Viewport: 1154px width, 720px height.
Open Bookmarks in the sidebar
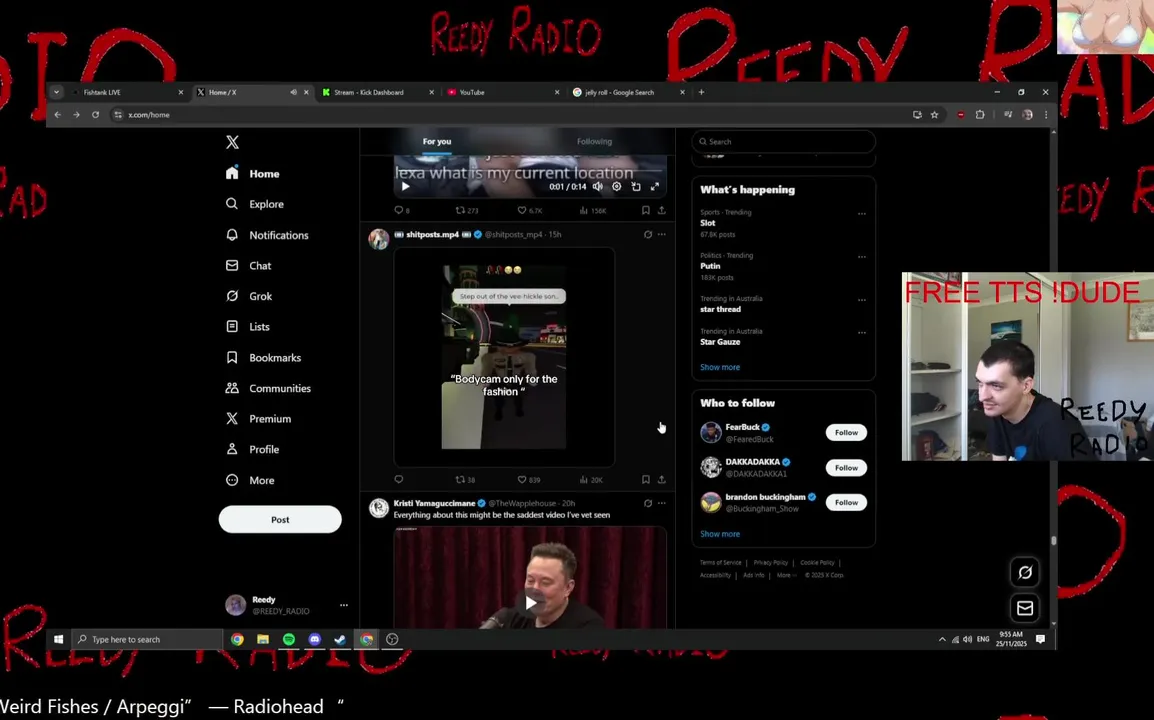pos(263,357)
